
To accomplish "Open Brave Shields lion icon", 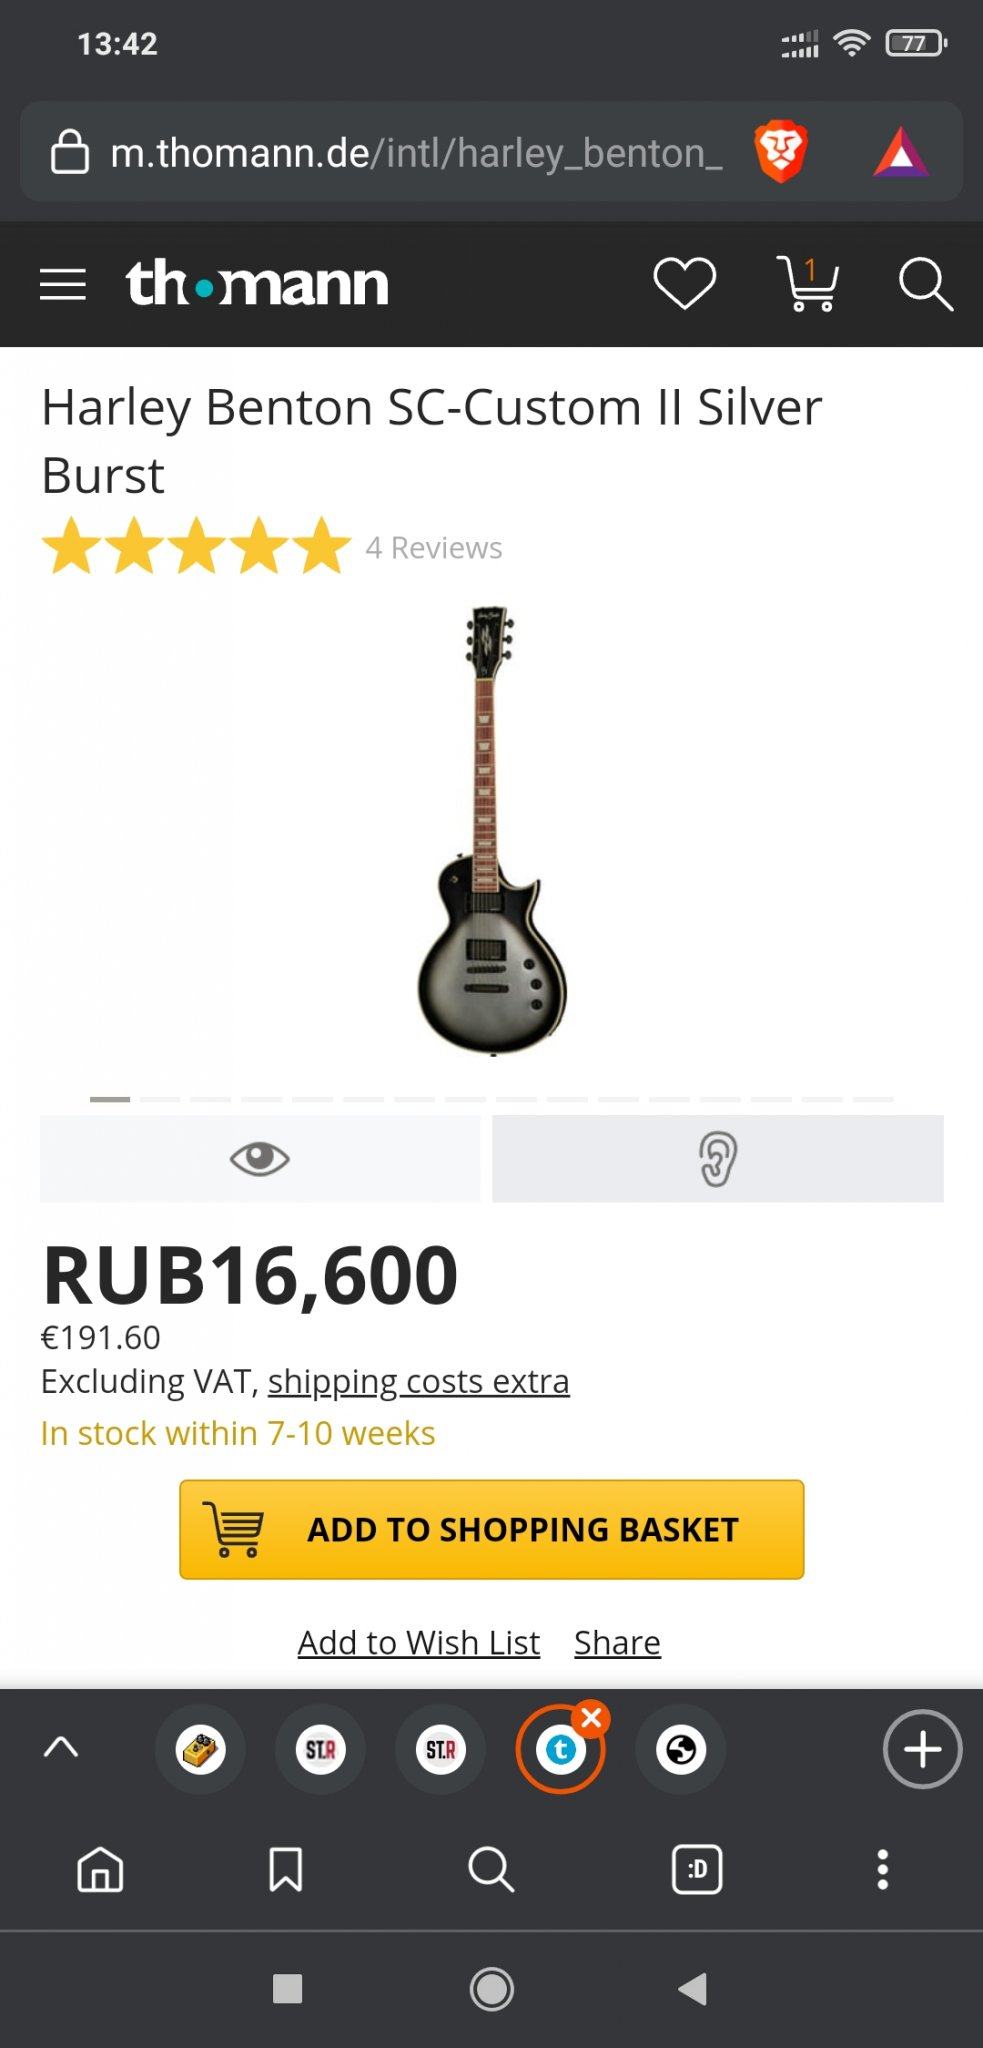I will coord(781,153).
